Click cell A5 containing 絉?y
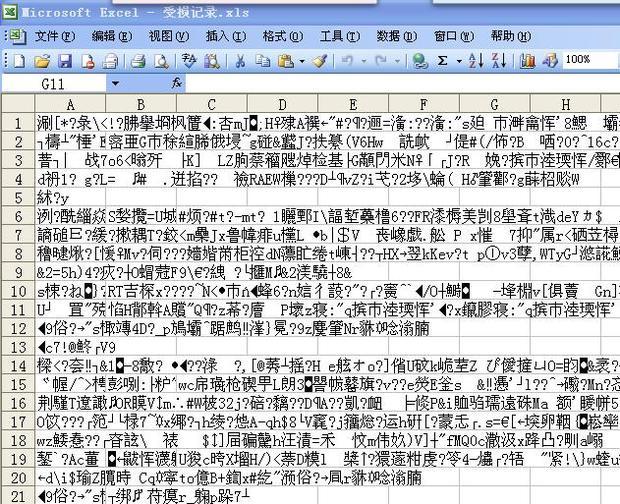This screenshot has width=620, height=504. pyautogui.click(x=70, y=198)
